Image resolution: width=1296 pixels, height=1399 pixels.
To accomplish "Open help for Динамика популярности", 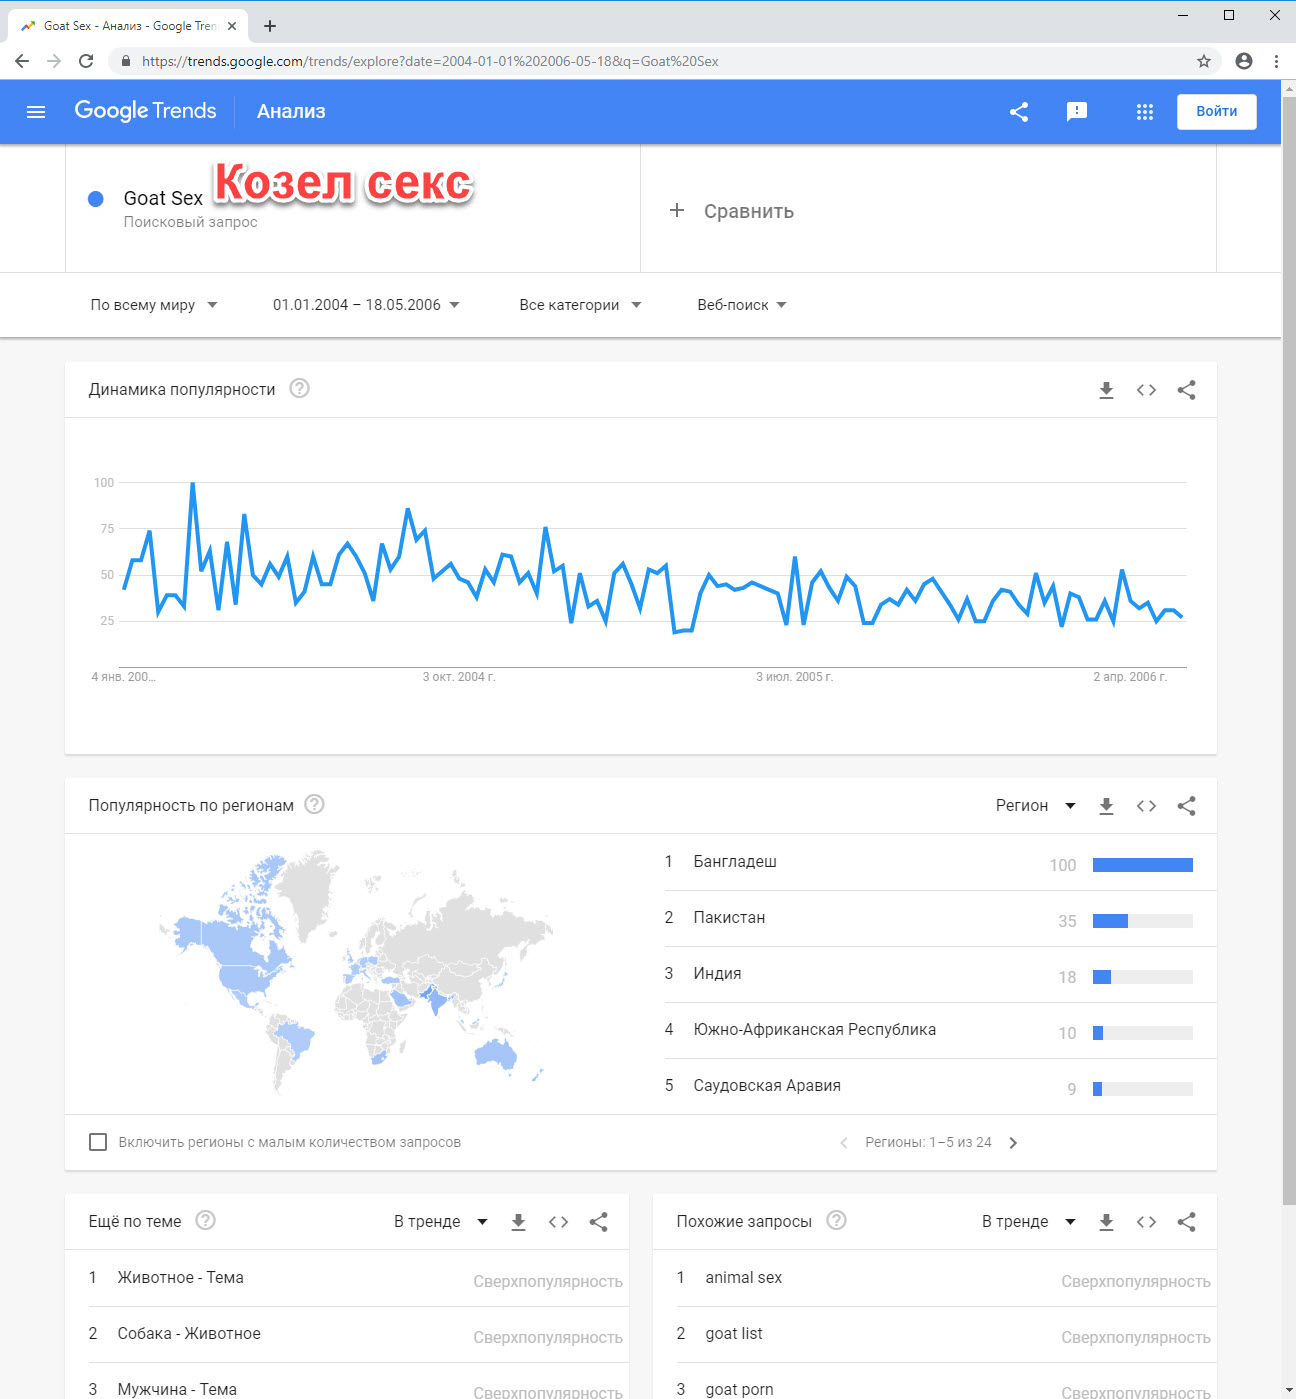I will (299, 388).
